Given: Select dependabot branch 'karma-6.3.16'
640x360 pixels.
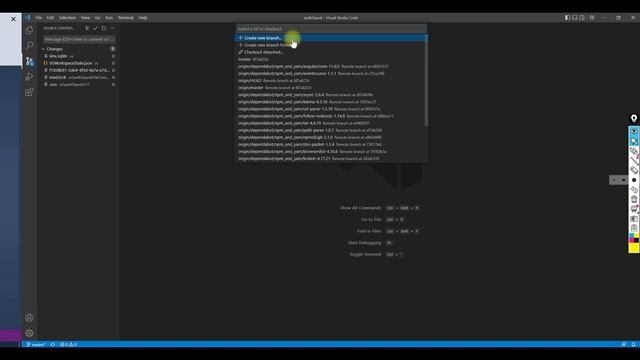Looking at the screenshot, I should [331, 102].
